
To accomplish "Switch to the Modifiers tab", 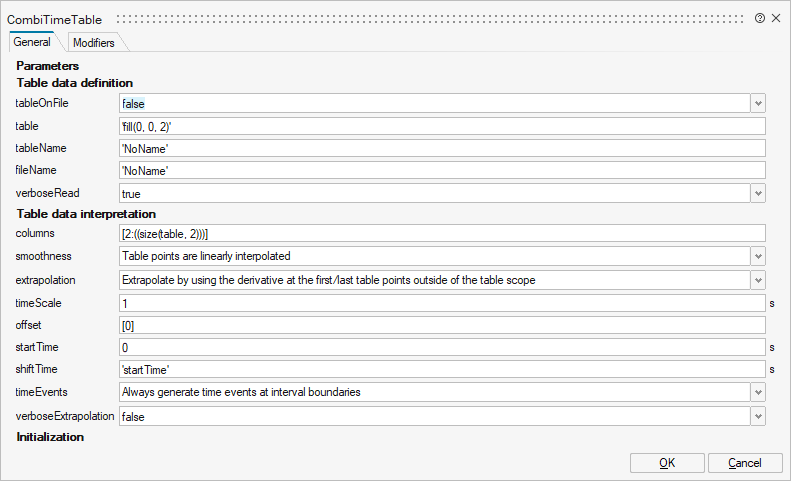I will (x=94, y=42).
